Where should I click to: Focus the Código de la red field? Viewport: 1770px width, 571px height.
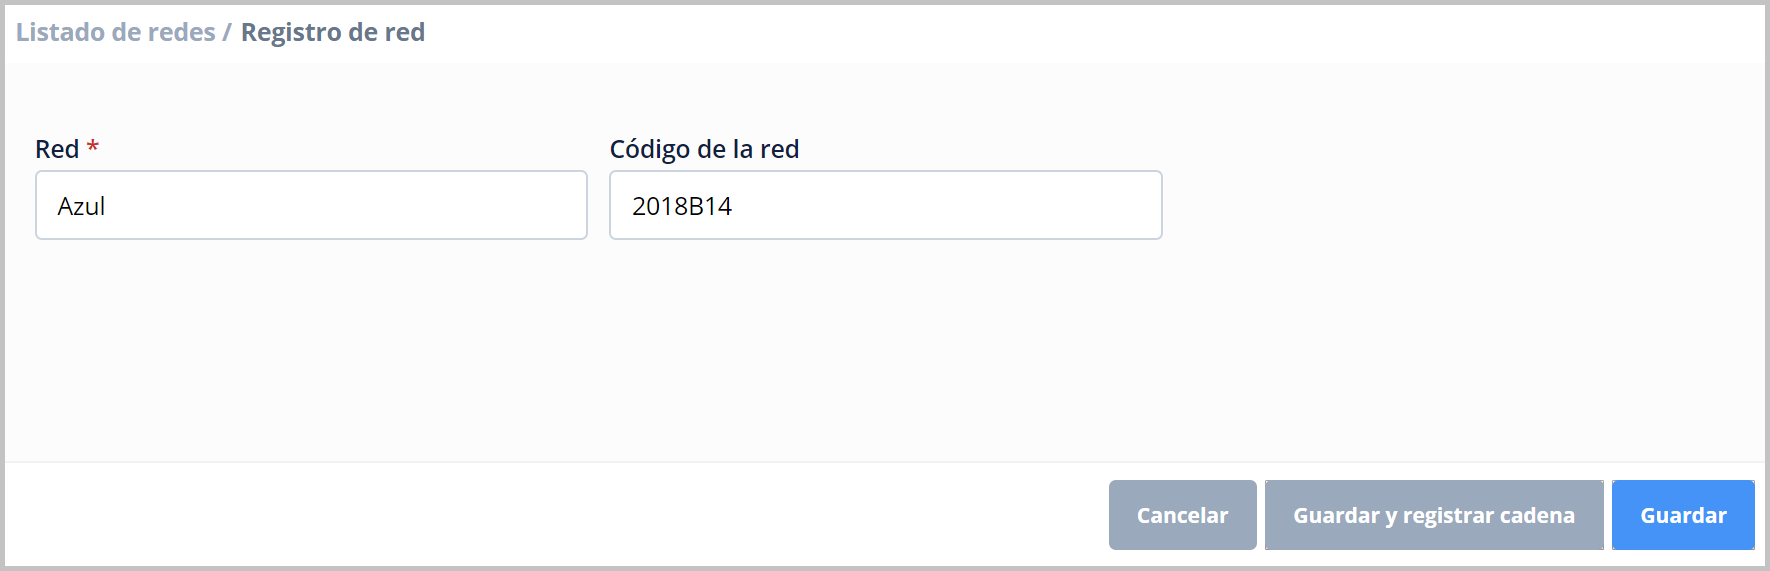pyautogui.click(x=885, y=206)
